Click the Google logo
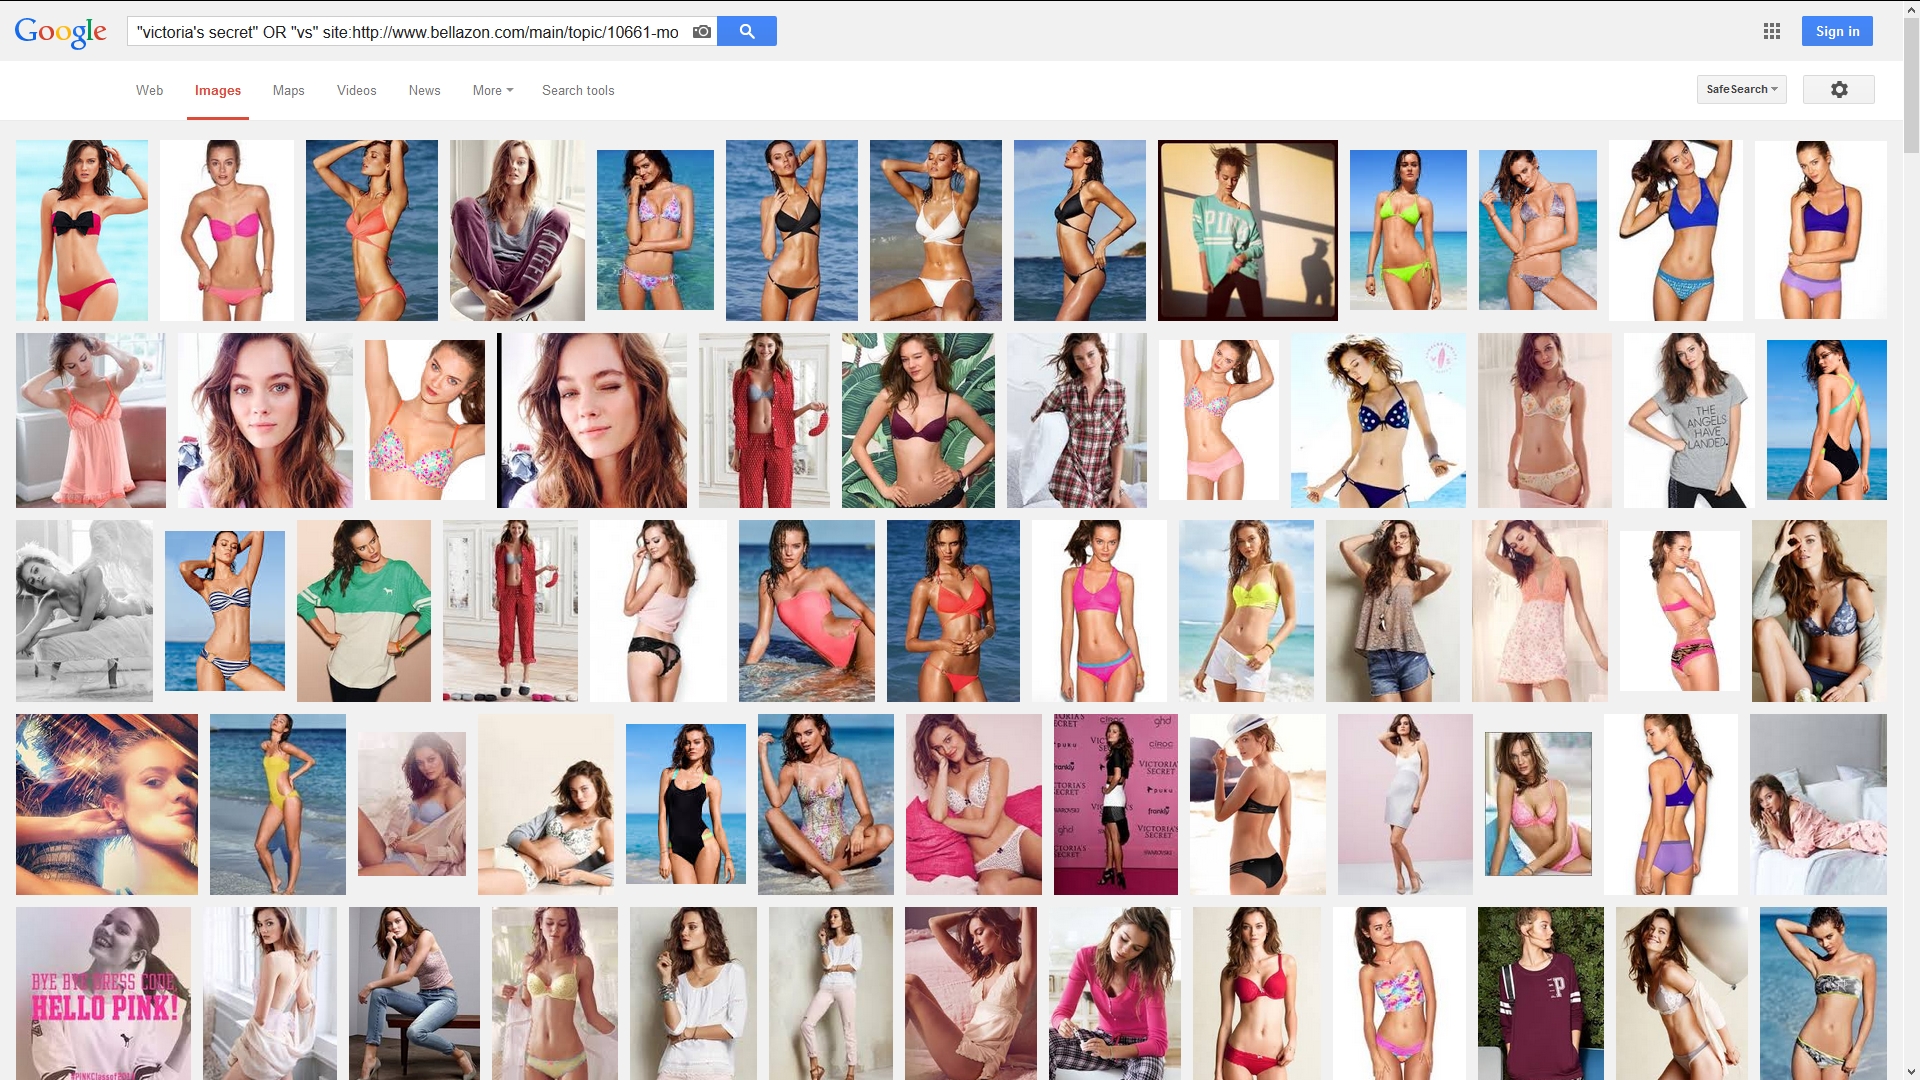 pos(60,32)
